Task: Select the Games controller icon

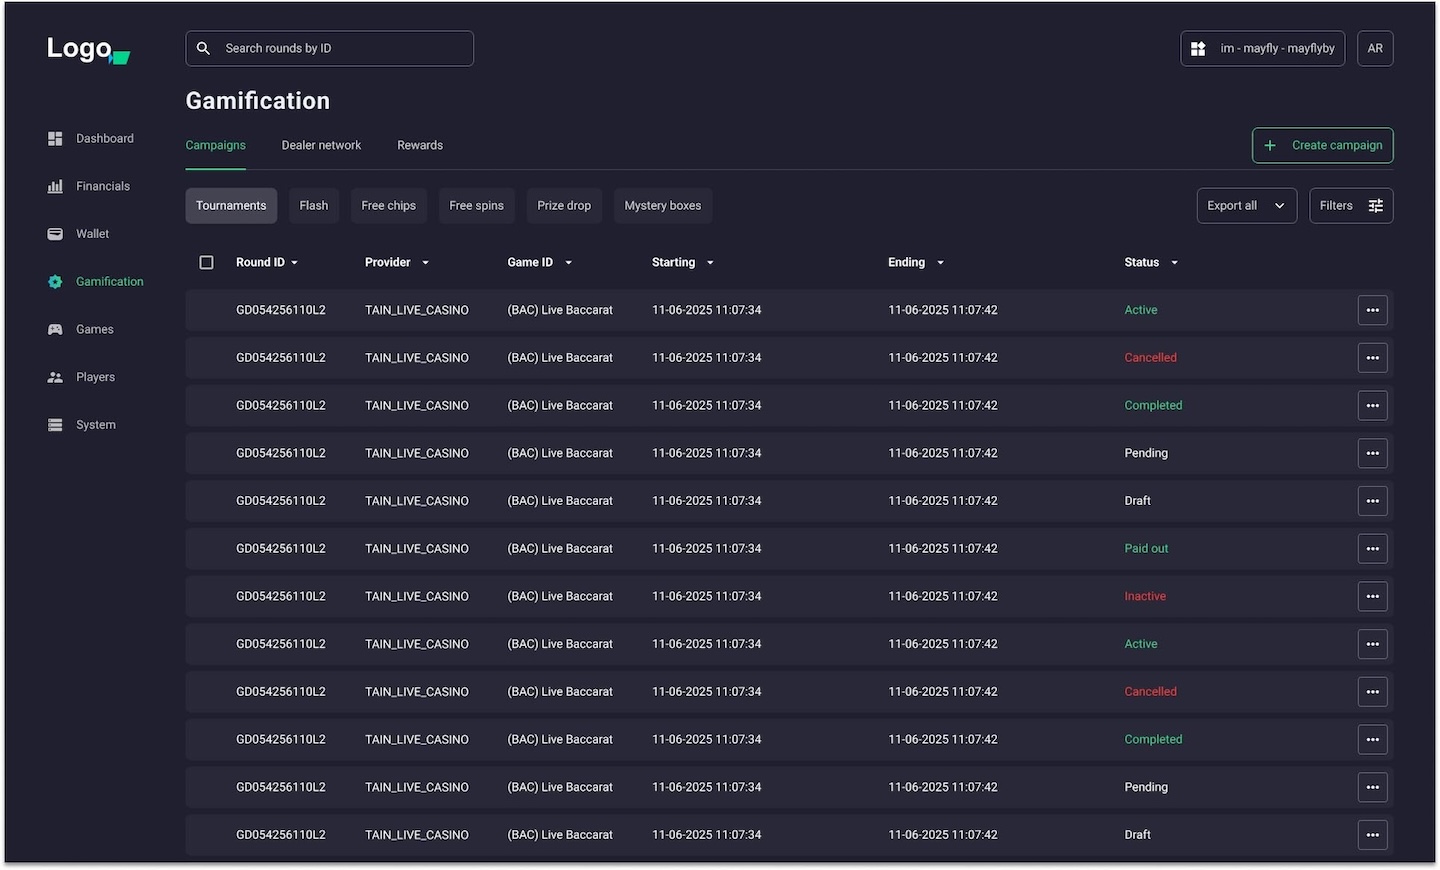Action: coord(55,330)
